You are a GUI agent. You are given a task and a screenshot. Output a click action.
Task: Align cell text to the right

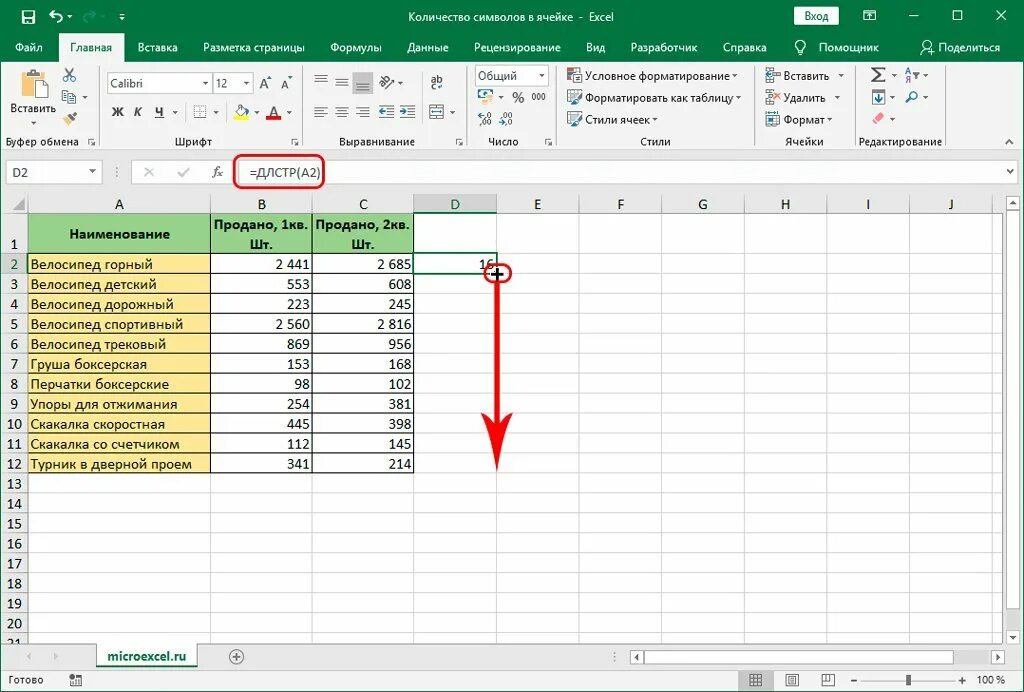(x=362, y=112)
